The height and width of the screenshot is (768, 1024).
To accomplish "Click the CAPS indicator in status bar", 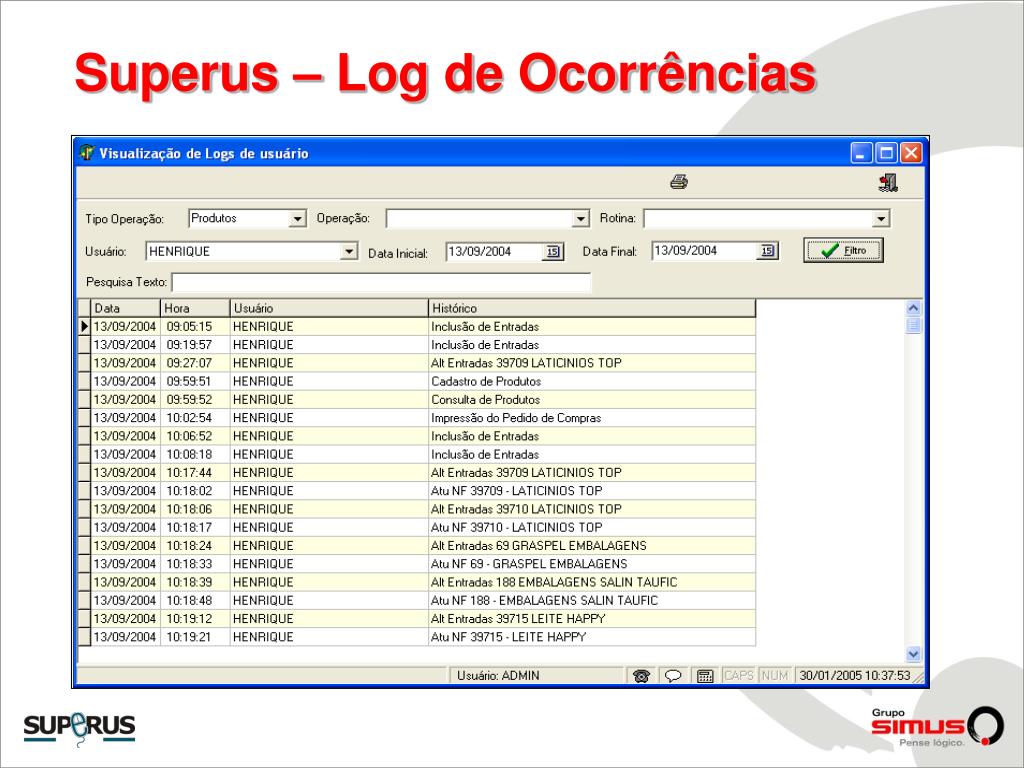I will coord(739,676).
